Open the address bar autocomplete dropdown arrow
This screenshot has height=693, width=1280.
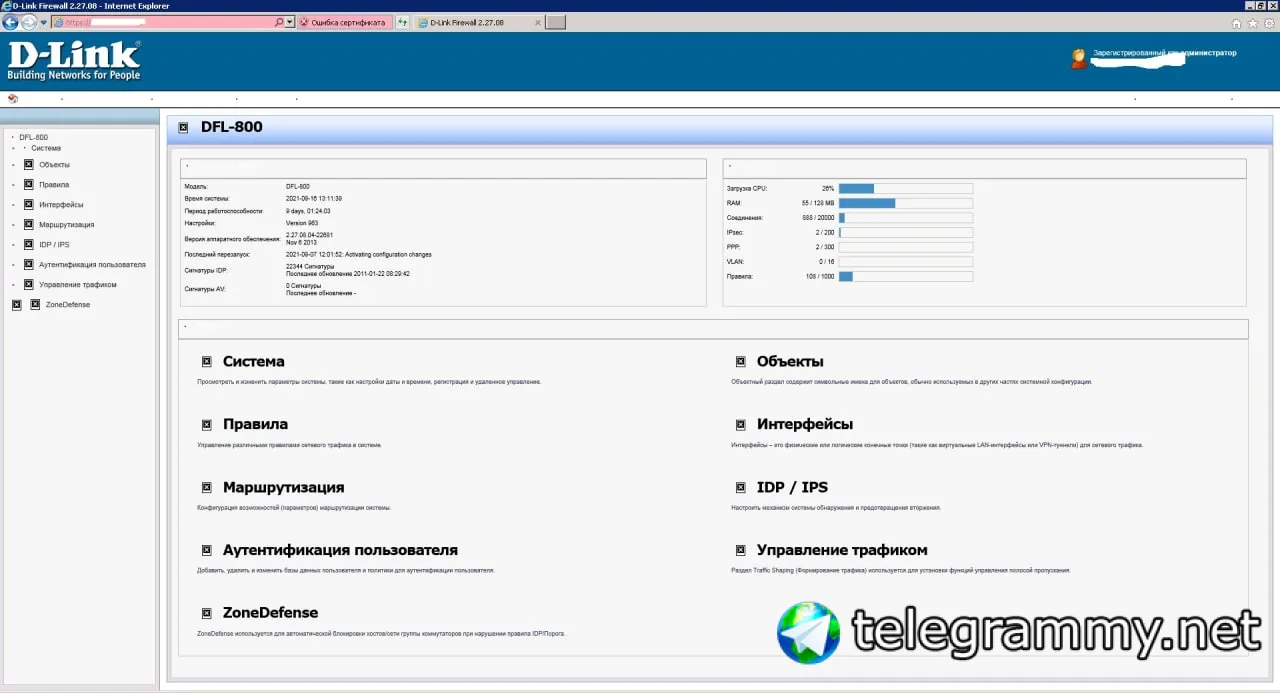(290, 22)
